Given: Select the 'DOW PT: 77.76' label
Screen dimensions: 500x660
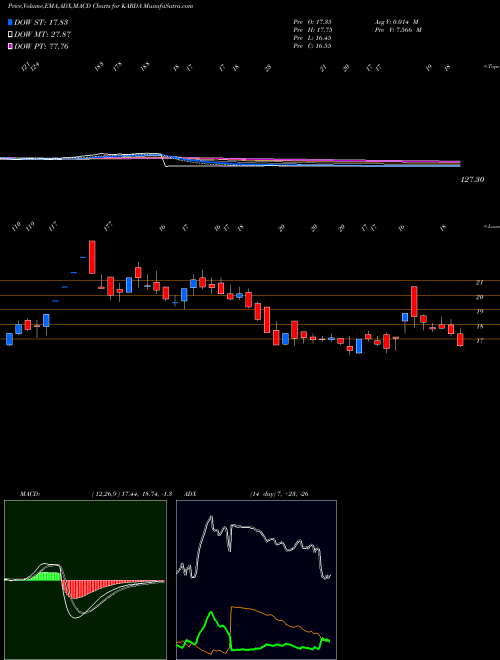Looking at the screenshot, I should (x=41, y=47).
